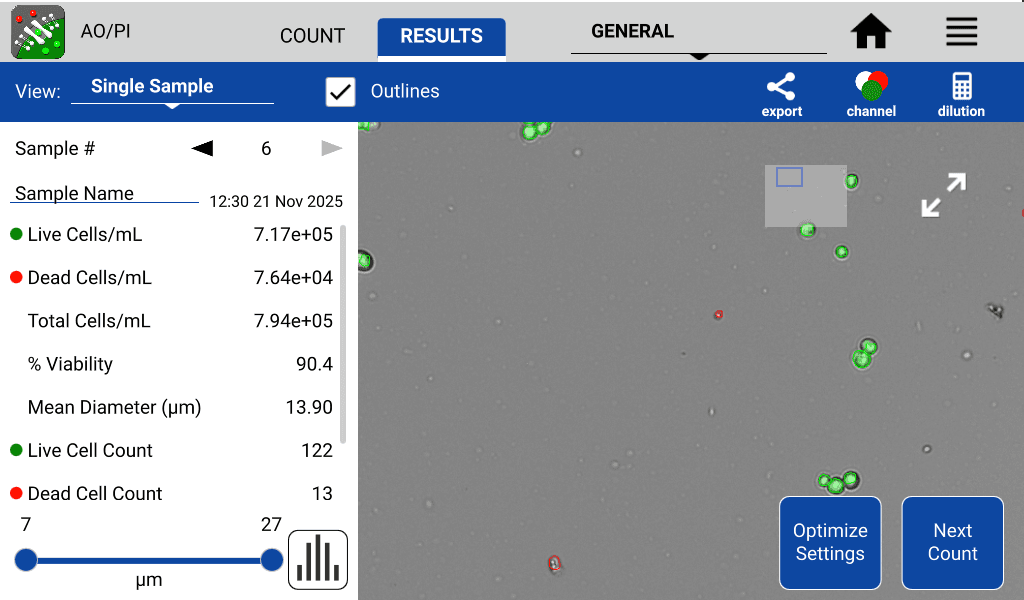Select the RESULTS tab
Viewport: 1024px width, 600px height.
click(441, 36)
